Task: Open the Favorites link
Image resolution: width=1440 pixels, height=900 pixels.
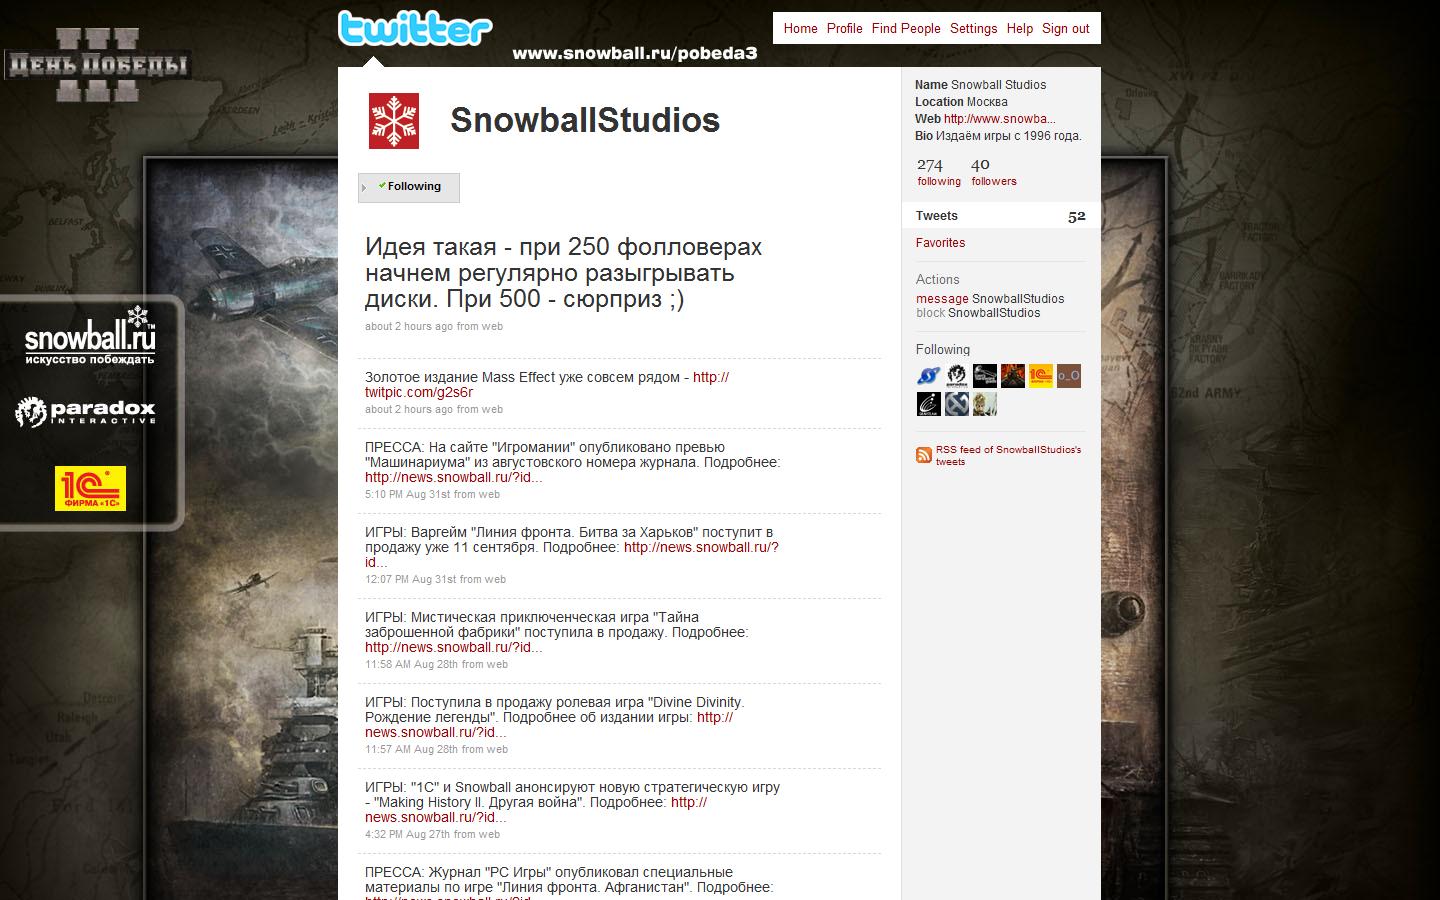Action: click(x=940, y=243)
